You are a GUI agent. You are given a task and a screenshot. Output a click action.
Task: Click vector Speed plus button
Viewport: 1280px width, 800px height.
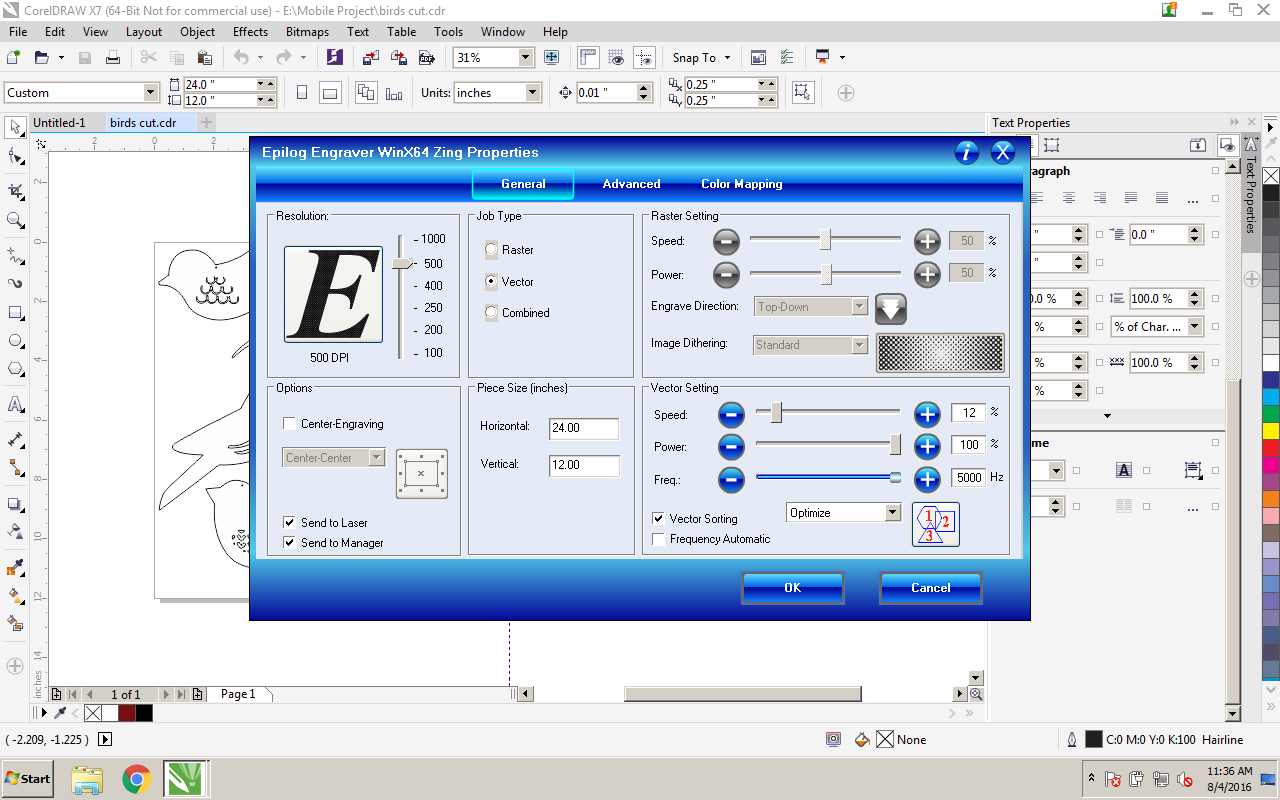(927, 414)
